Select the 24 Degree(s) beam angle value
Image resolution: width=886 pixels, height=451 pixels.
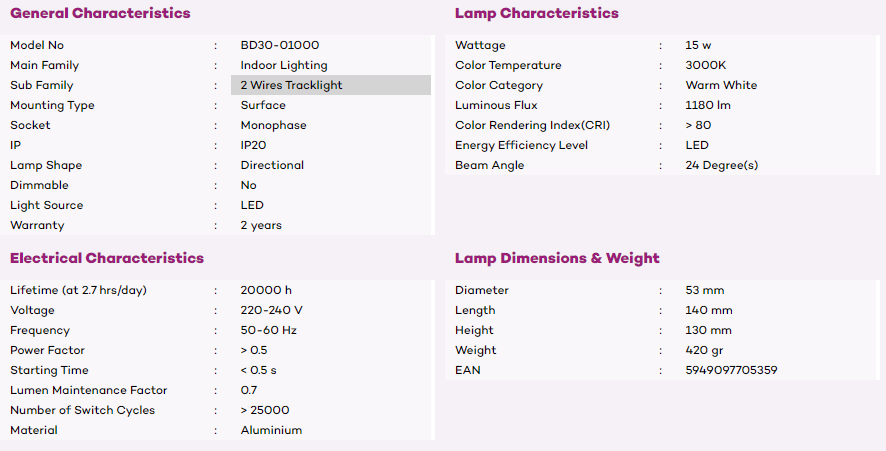click(x=722, y=165)
